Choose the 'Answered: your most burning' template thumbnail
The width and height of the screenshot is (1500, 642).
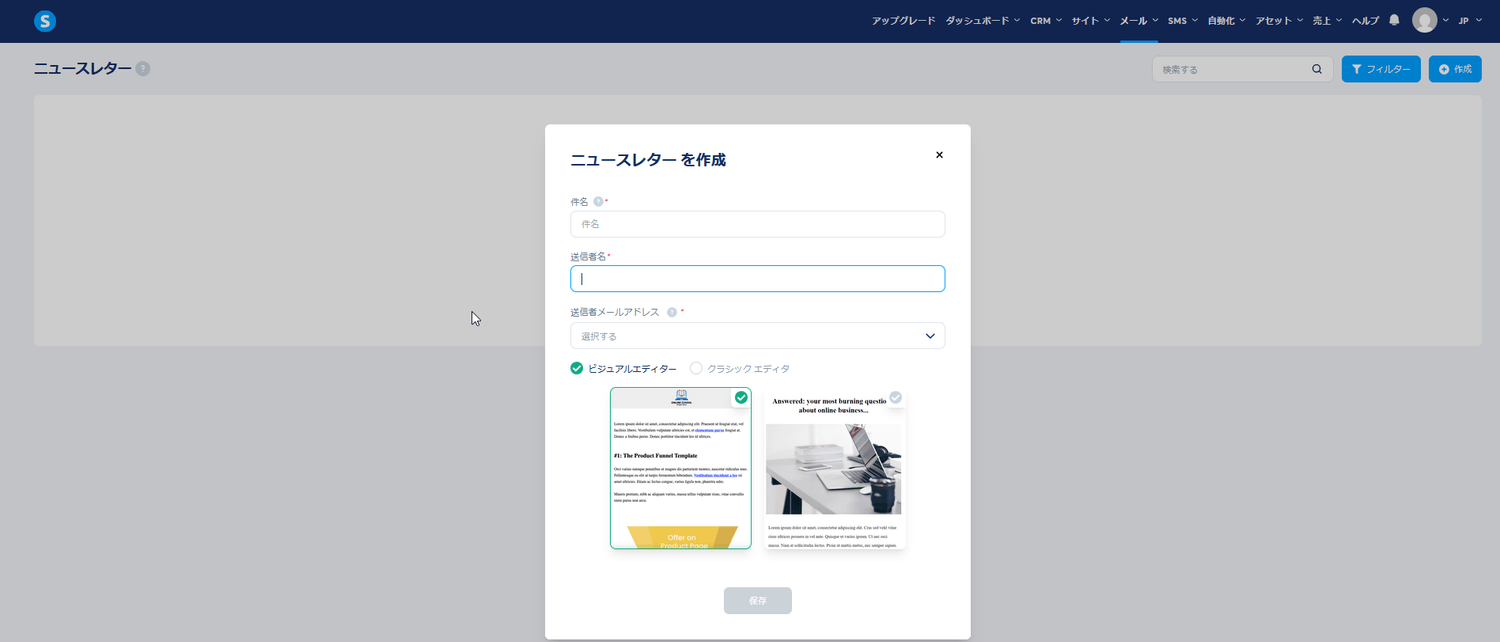(835, 468)
